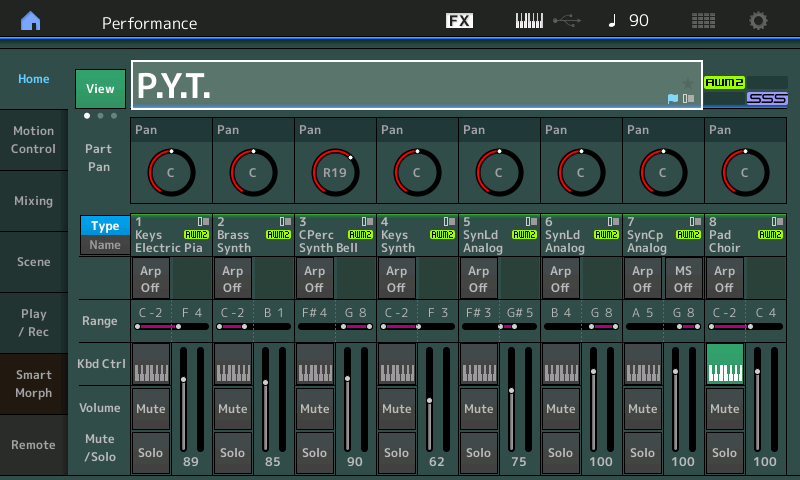The image size is (800, 480).
Task: Mute Part 3 CPerc Synth Bell
Action: tap(314, 408)
